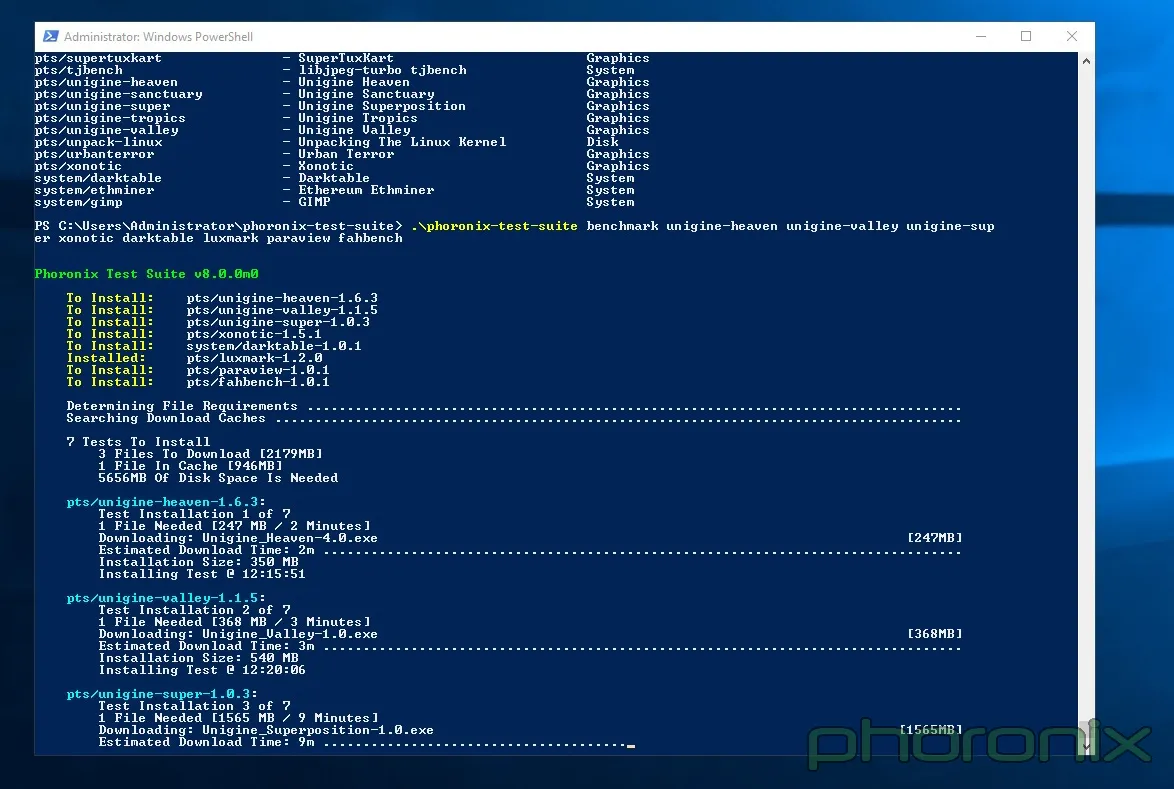This screenshot has height=789, width=1174.
Task: Minimize the PowerShell window
Action: click(x=979, y=36)
